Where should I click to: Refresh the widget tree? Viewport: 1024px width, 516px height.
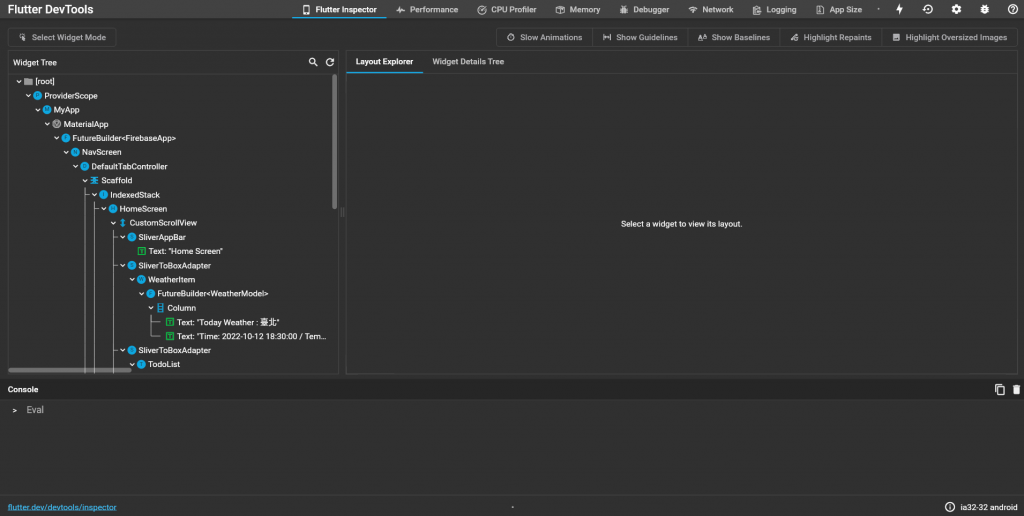[330, 62]
